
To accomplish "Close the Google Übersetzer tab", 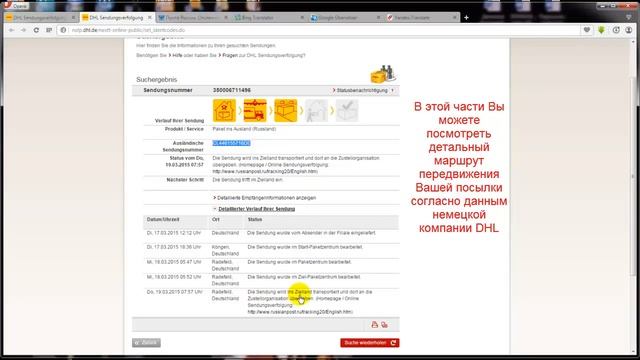I will (378, 18).
